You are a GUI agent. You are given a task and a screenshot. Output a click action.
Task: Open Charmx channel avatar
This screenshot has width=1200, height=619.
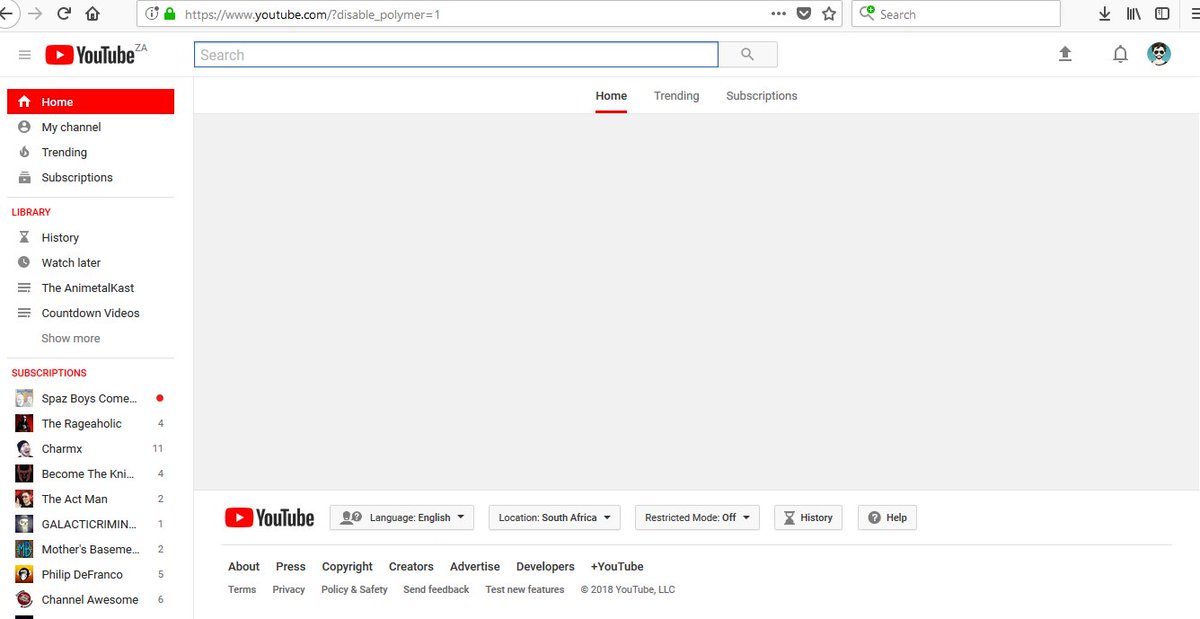[24, 448]
